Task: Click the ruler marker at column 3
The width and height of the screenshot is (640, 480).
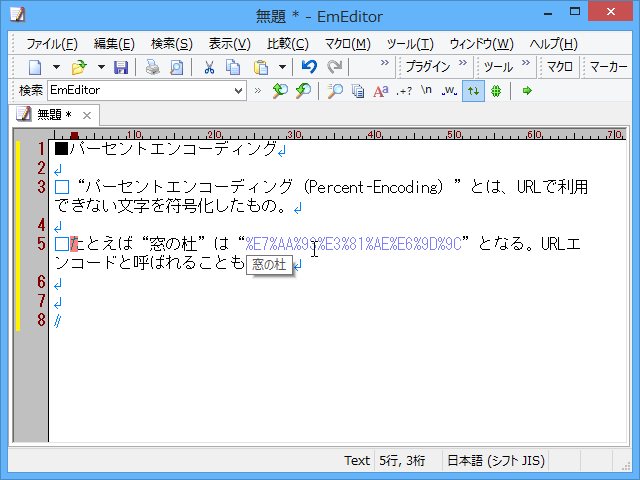Action: 74,135
